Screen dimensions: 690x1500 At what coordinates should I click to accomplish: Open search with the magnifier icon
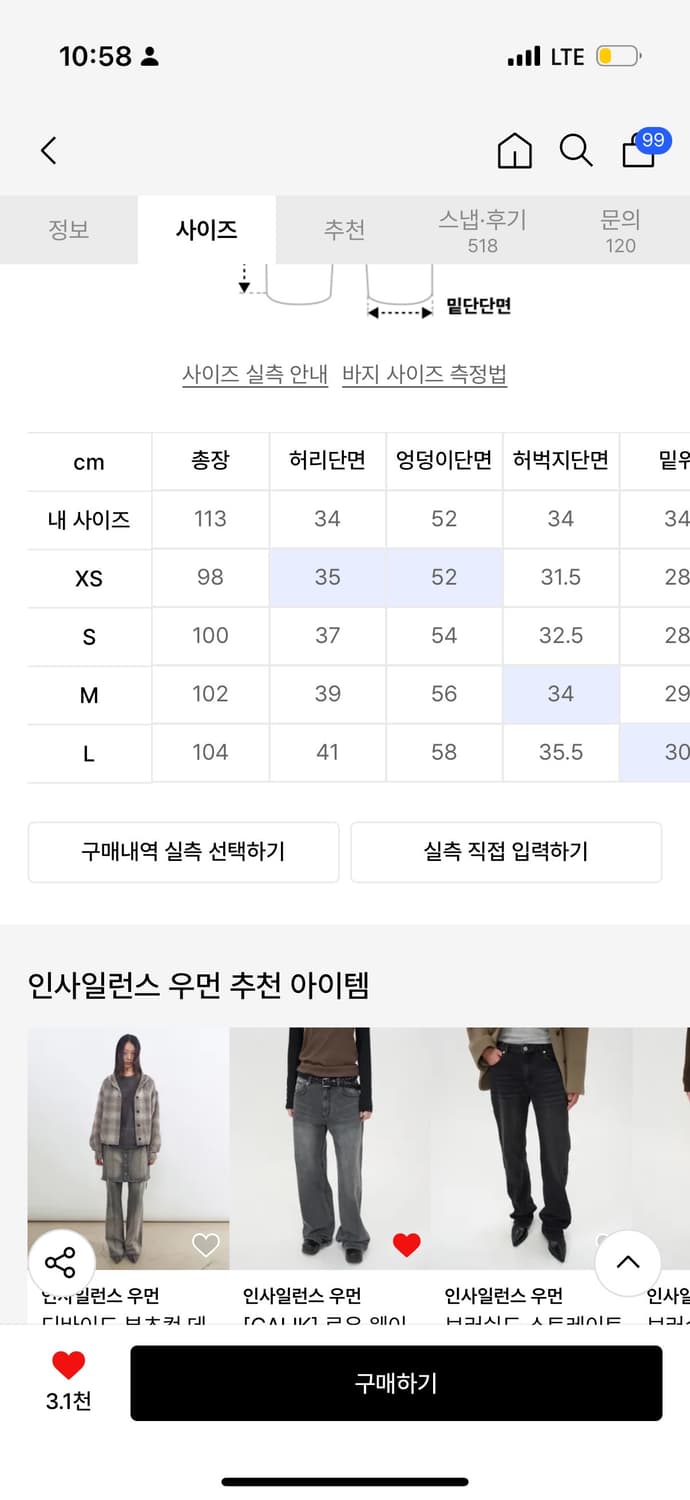coord(576,151)
